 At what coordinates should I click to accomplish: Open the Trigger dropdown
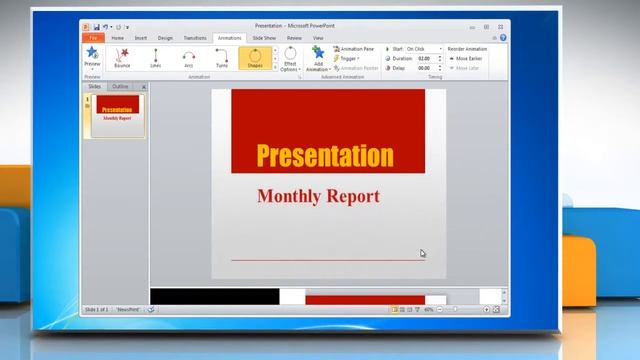coord(347,59)
